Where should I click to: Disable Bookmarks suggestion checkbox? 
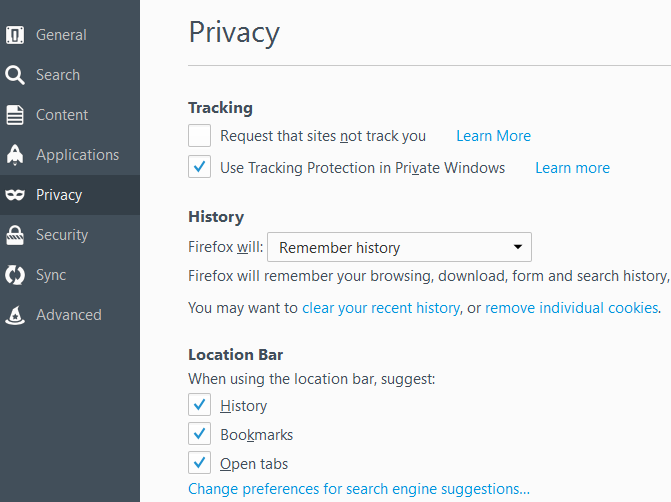tap(199, 434)
